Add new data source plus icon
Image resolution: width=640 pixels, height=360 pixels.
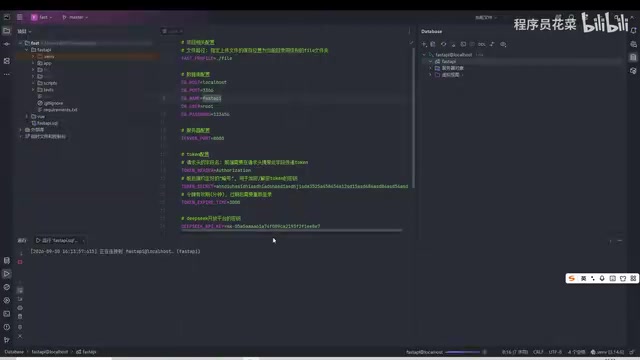coord(424,44)
